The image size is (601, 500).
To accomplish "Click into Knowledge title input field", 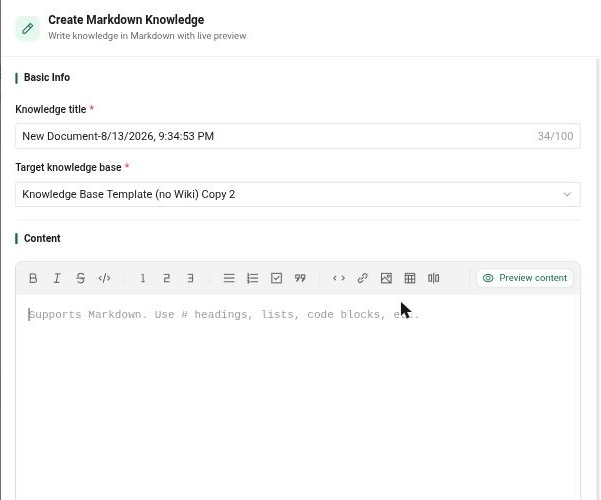I will point(298,136).
